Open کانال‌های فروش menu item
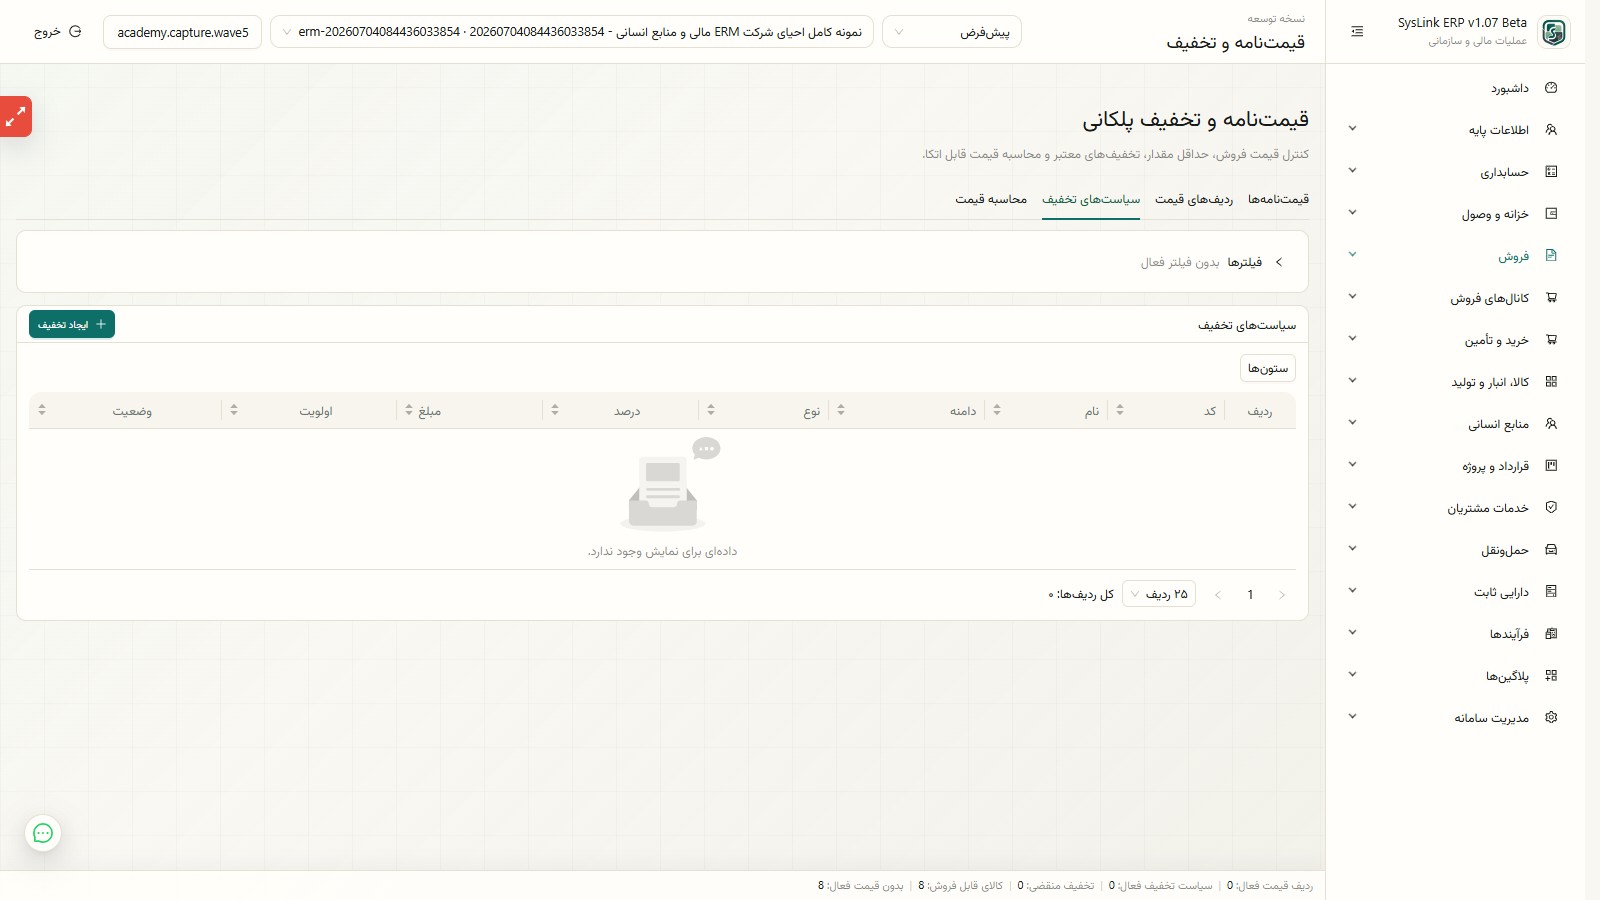 point(1455,298)
